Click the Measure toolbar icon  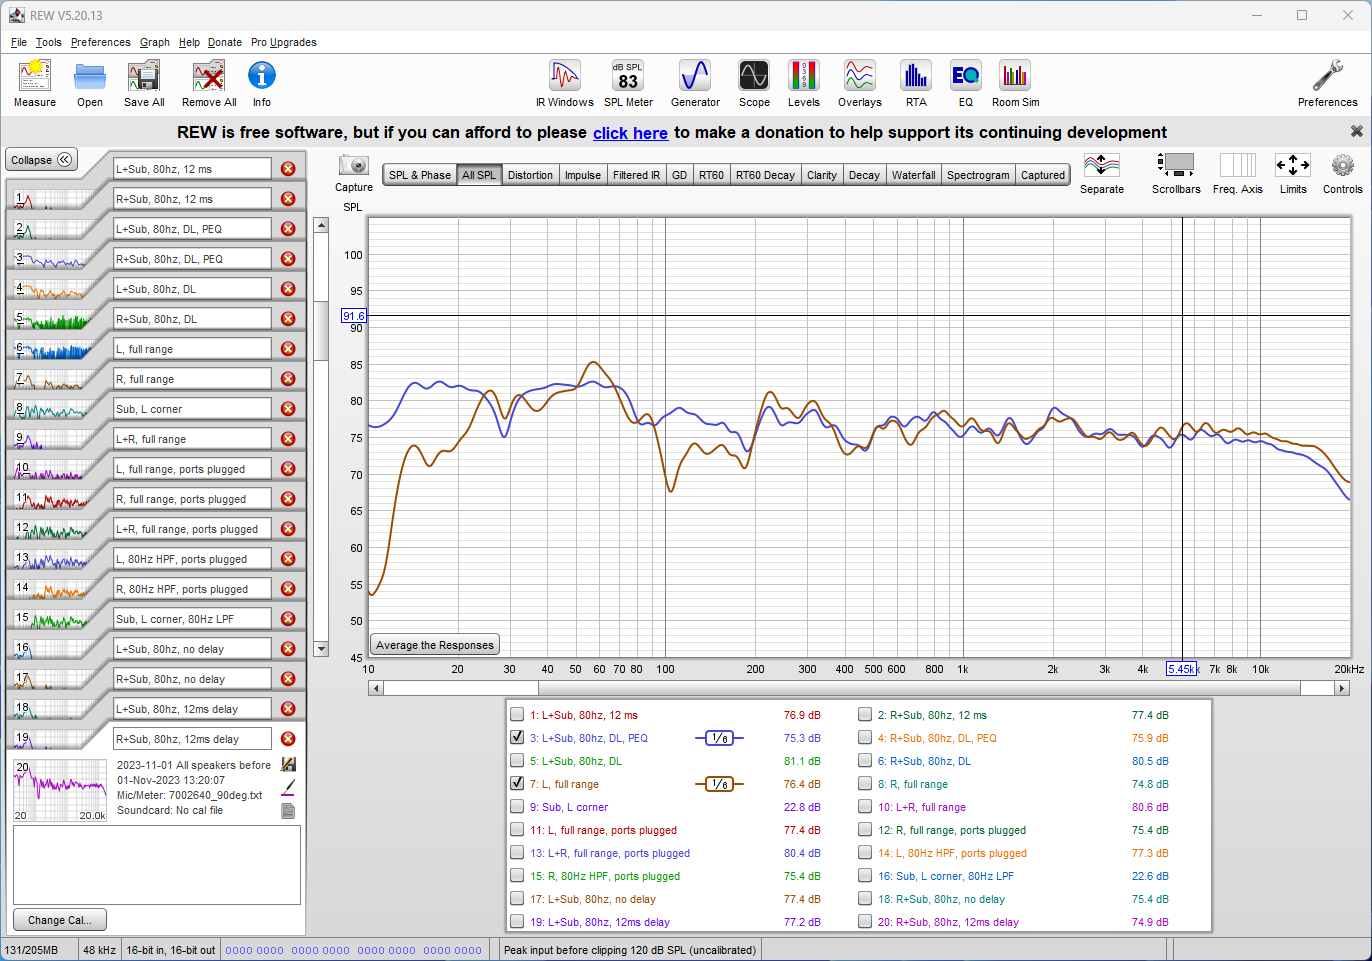click(x=35, y=77)
